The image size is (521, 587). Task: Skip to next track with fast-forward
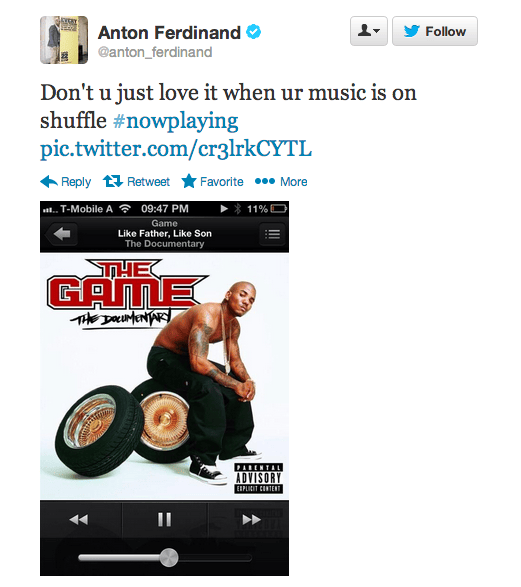click(x=251, y=520)
